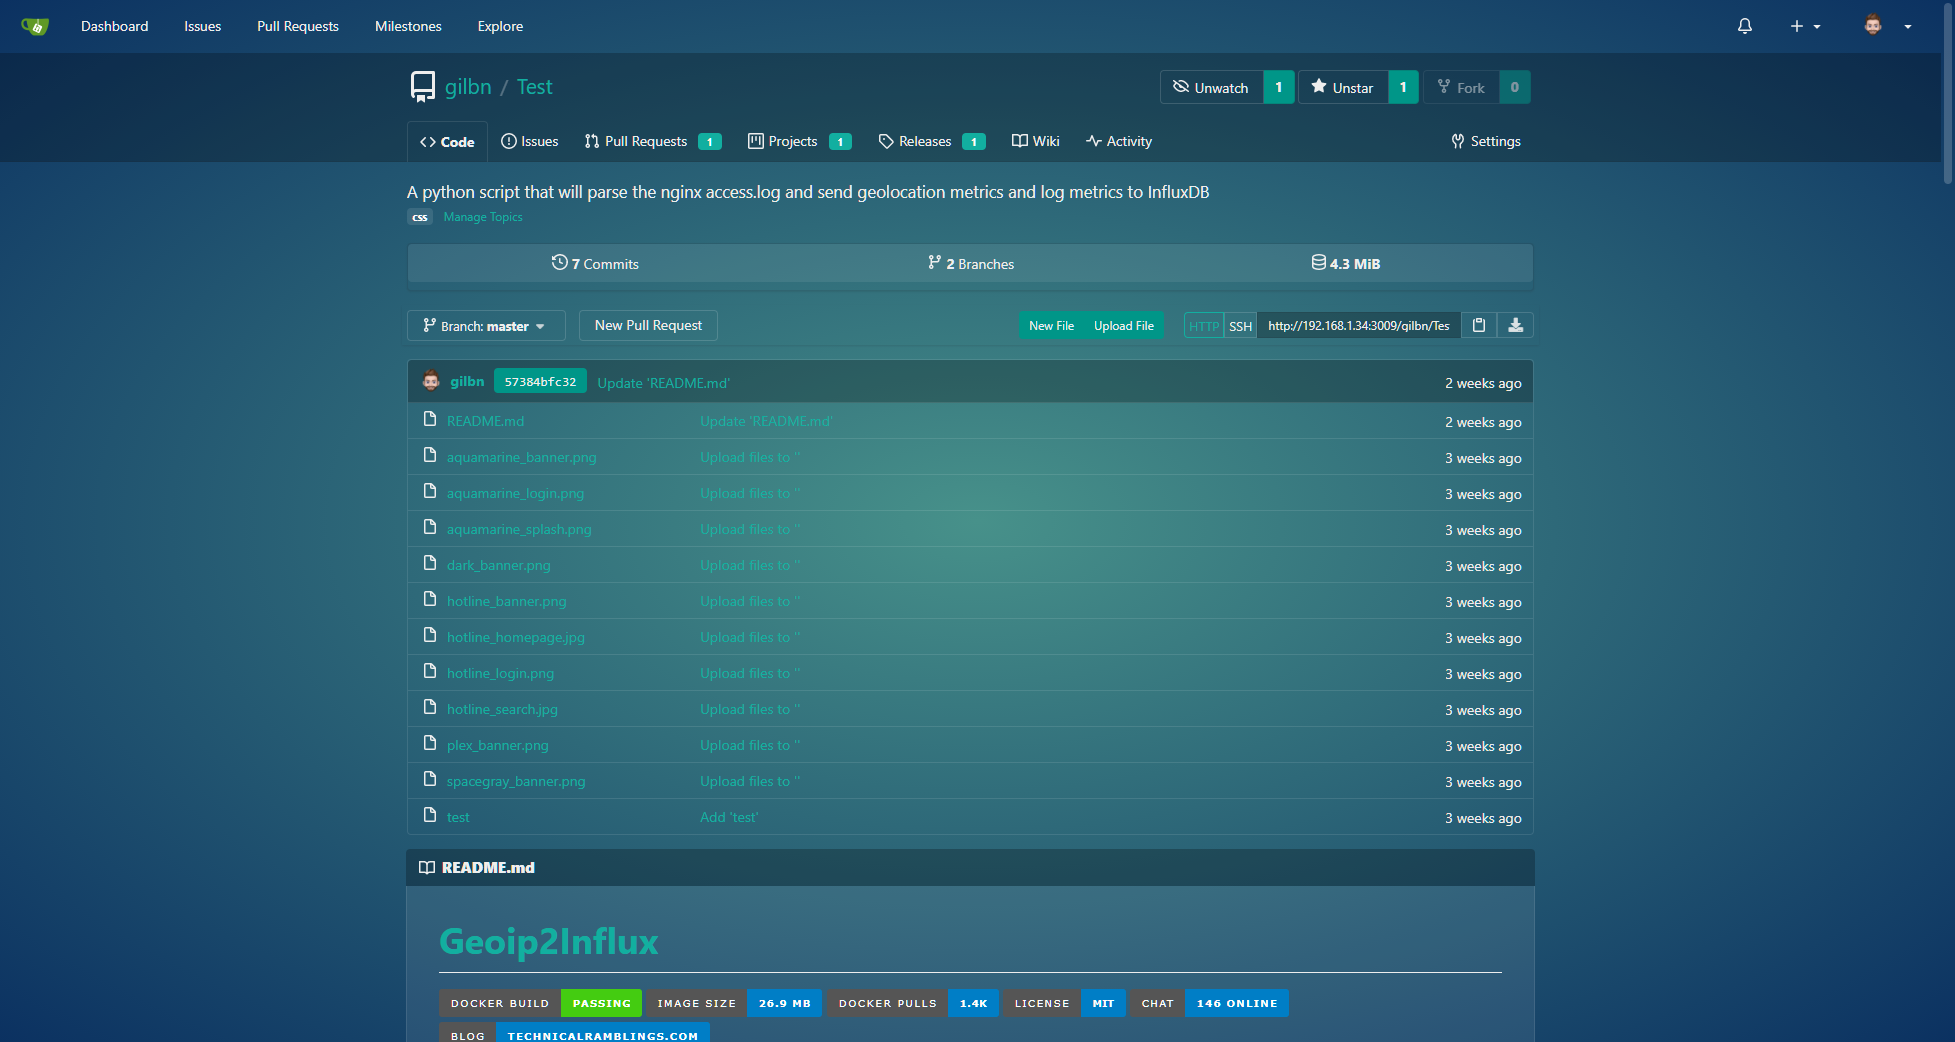Image resolution: width=1955 pixels, height=1042 pixels.
Task: Unstar the Test repository
Action: (x=1343, y=87)
